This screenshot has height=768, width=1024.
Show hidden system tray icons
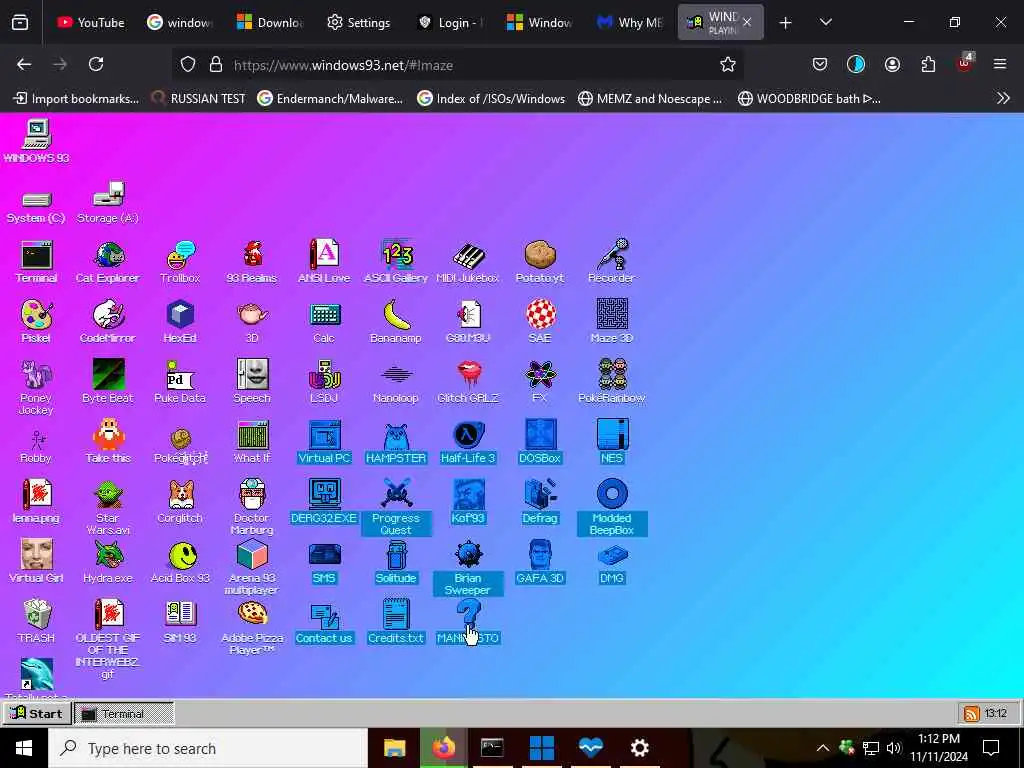tap(823, 748)
